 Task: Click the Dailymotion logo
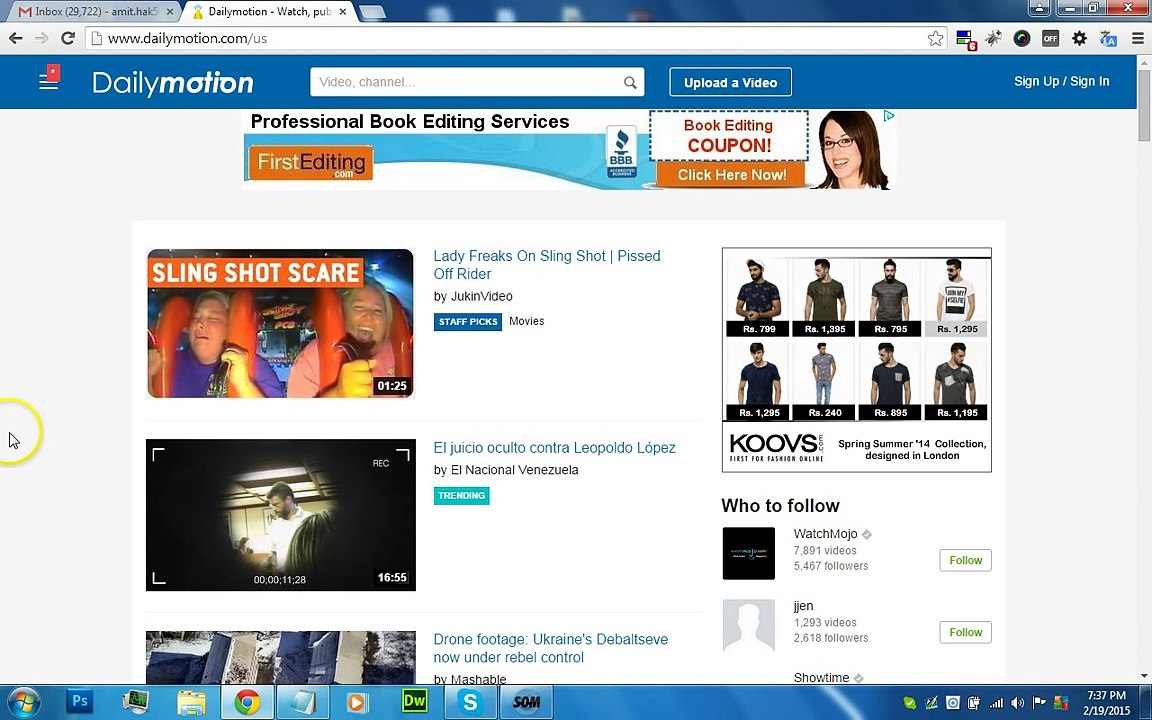(x=173, y=83)
